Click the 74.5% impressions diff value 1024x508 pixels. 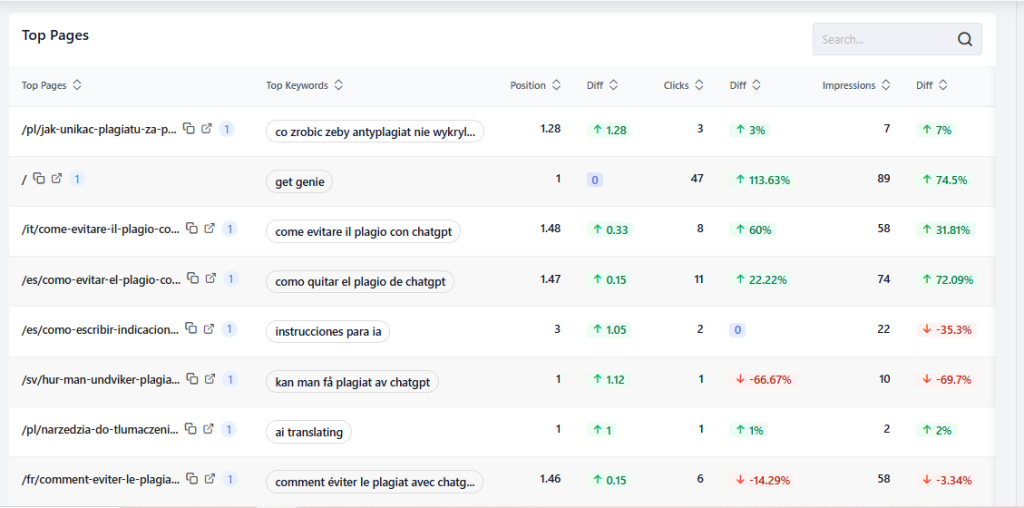[x=944, y=180]
